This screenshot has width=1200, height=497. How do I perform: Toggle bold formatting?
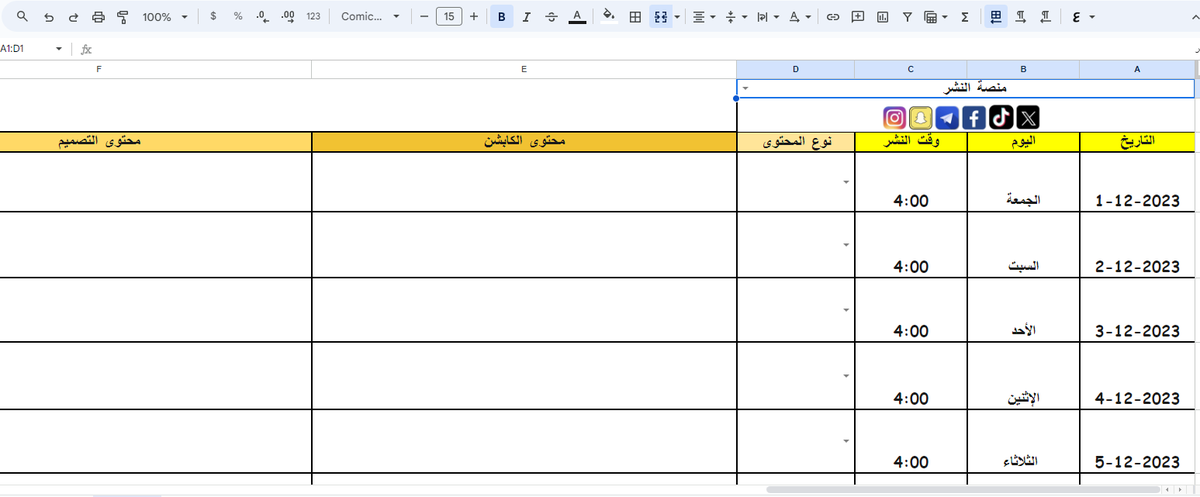point(501,17)
